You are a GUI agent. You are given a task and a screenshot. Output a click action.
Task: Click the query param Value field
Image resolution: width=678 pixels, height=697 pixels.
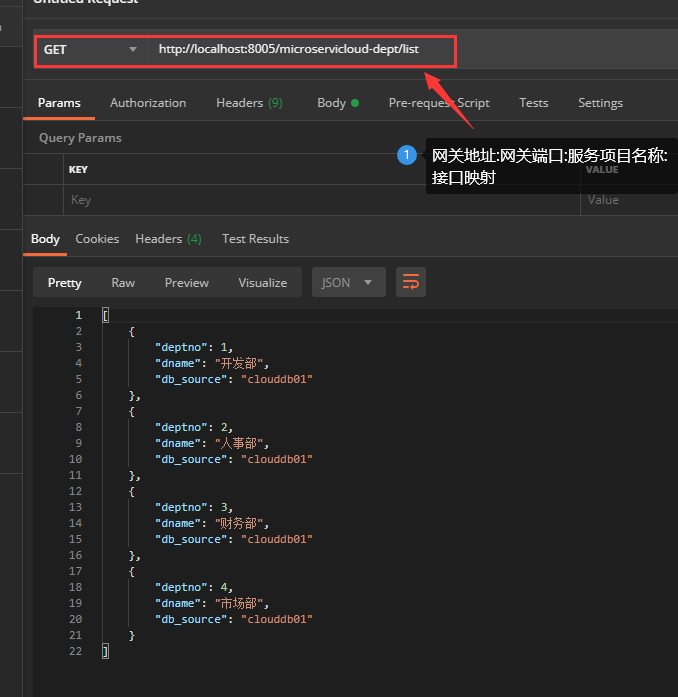tap(629, 200)
